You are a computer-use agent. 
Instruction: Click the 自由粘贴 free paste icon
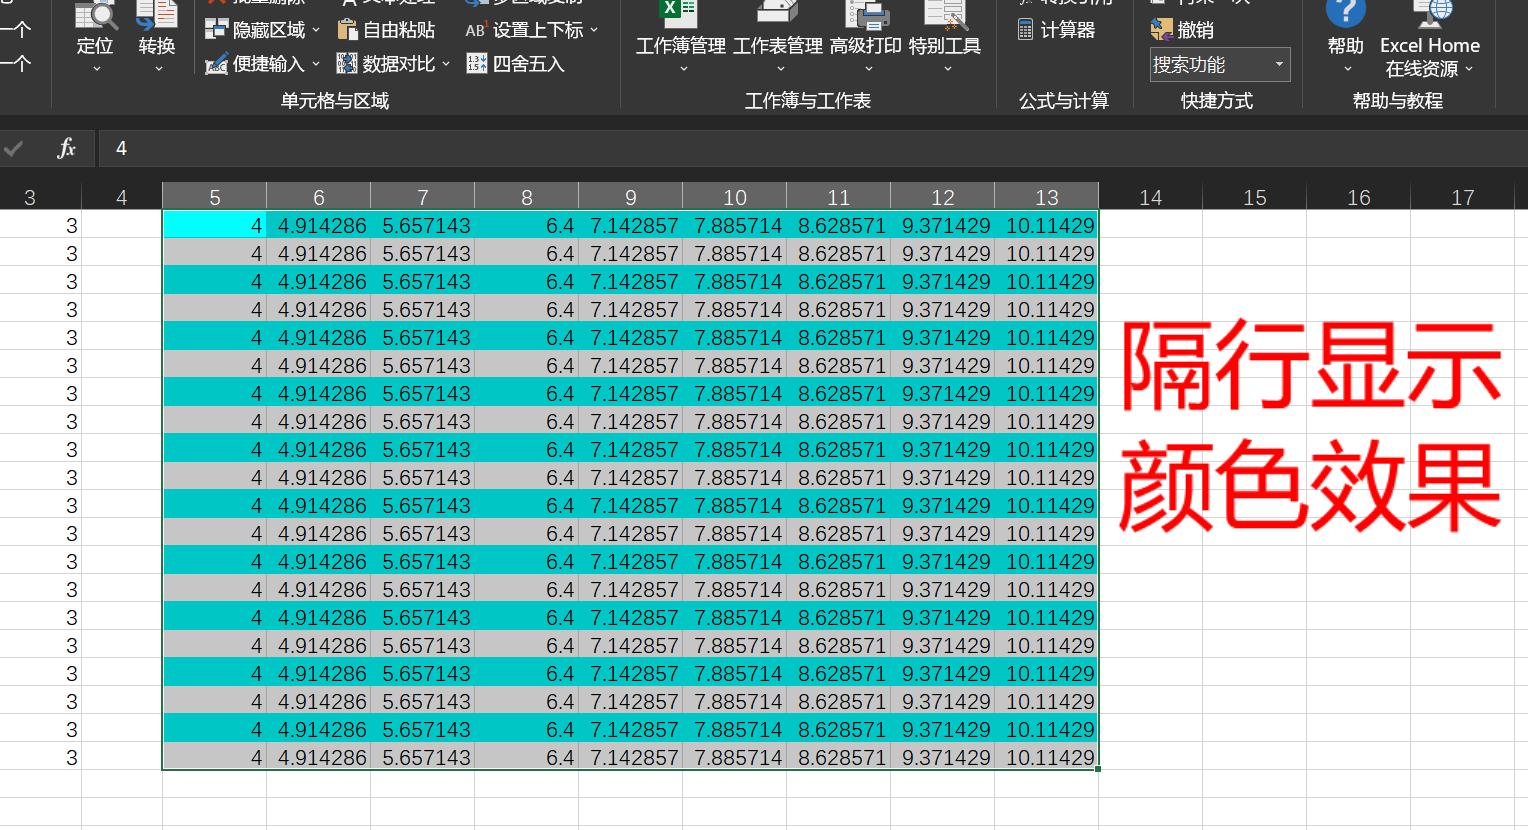pos(347,30)
